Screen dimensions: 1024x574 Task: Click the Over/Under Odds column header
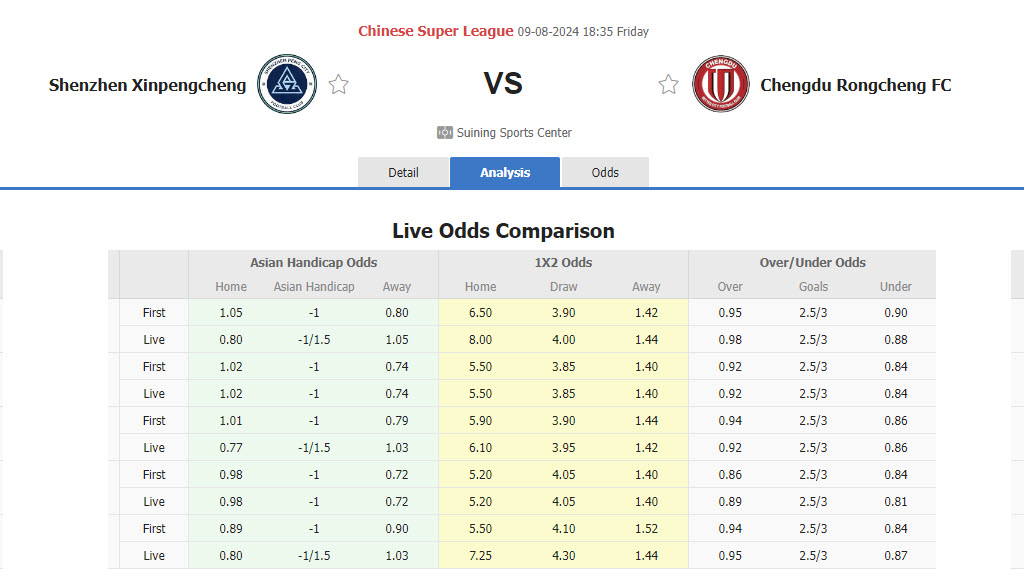point(812,262)
